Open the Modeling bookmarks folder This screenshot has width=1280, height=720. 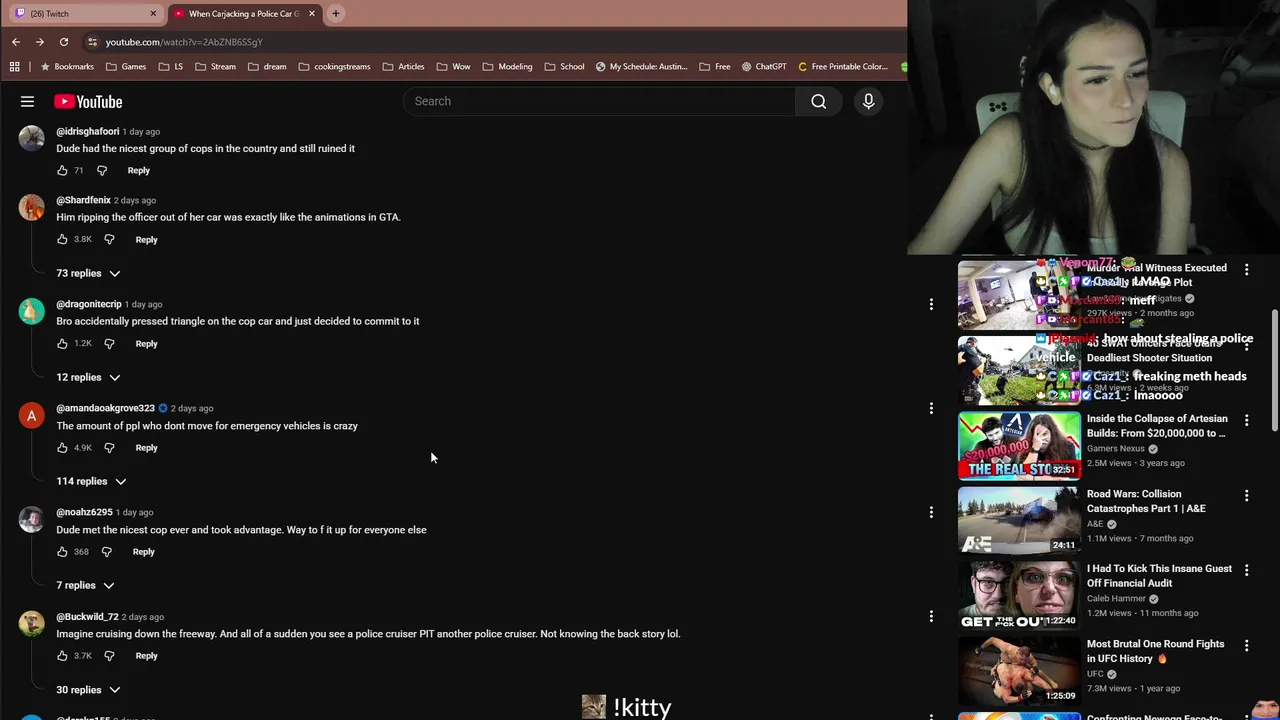click(x=507, y=67)
